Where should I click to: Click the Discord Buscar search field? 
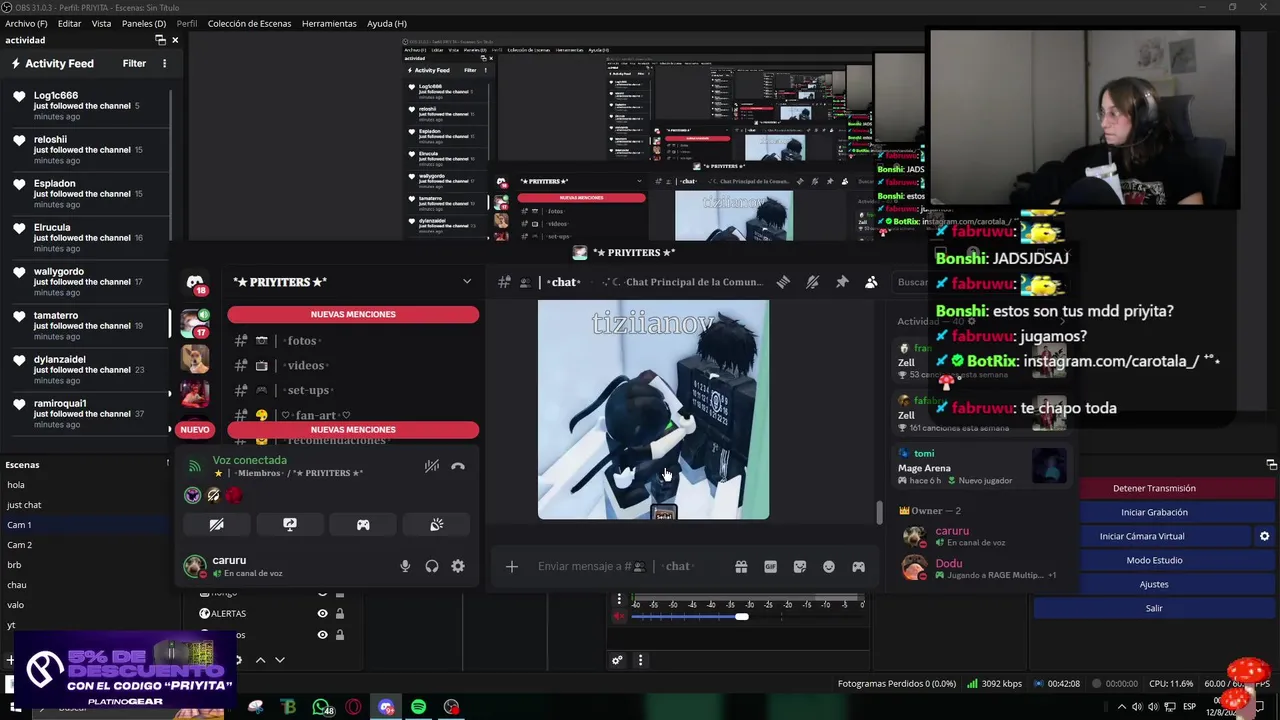pos(911,282)
